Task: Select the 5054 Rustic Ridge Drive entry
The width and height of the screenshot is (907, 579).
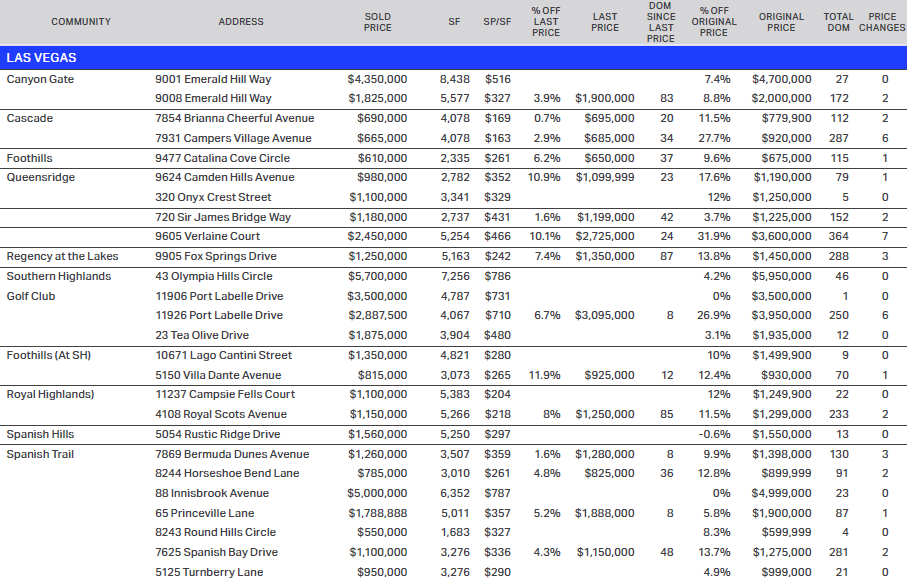Action: tap(212, 433)
